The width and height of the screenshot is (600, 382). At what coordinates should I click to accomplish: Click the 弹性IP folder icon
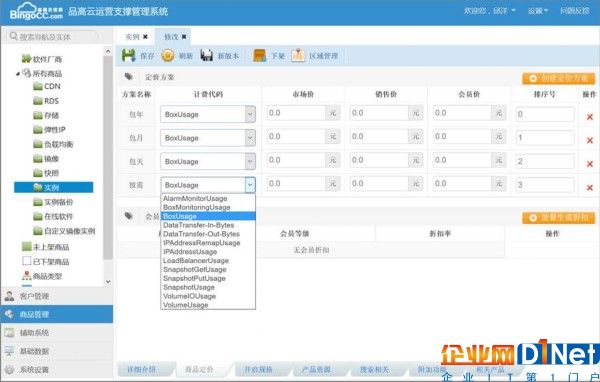point(38,130)
